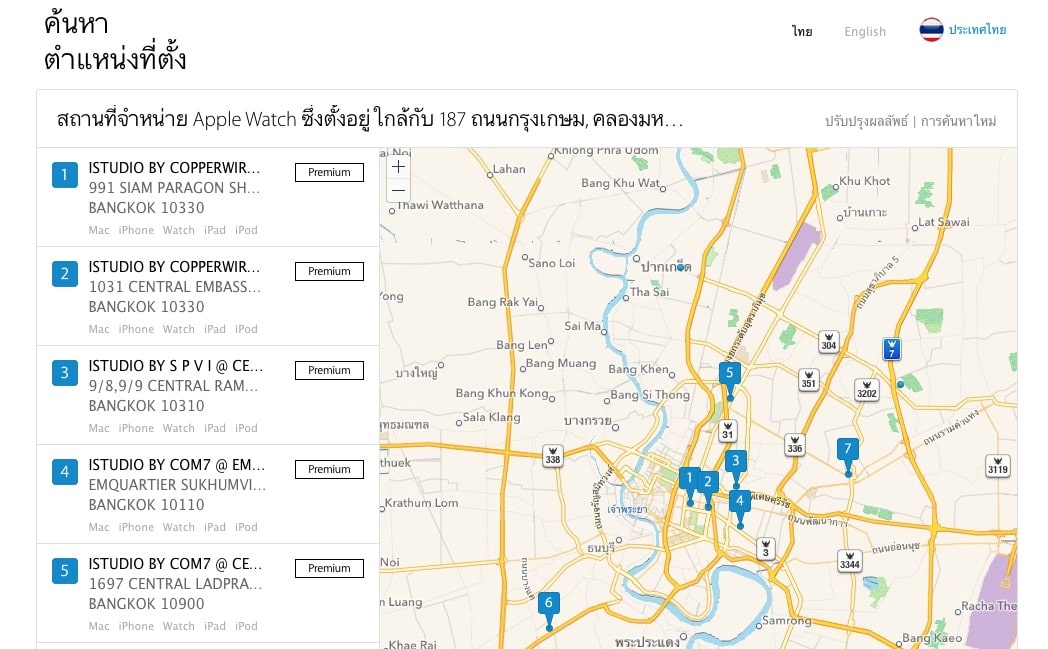Click iPhone tag in Central Rama listing
Image resolution: width=1048 pixels, height=649 pixels.
click(x=136, y=428)
